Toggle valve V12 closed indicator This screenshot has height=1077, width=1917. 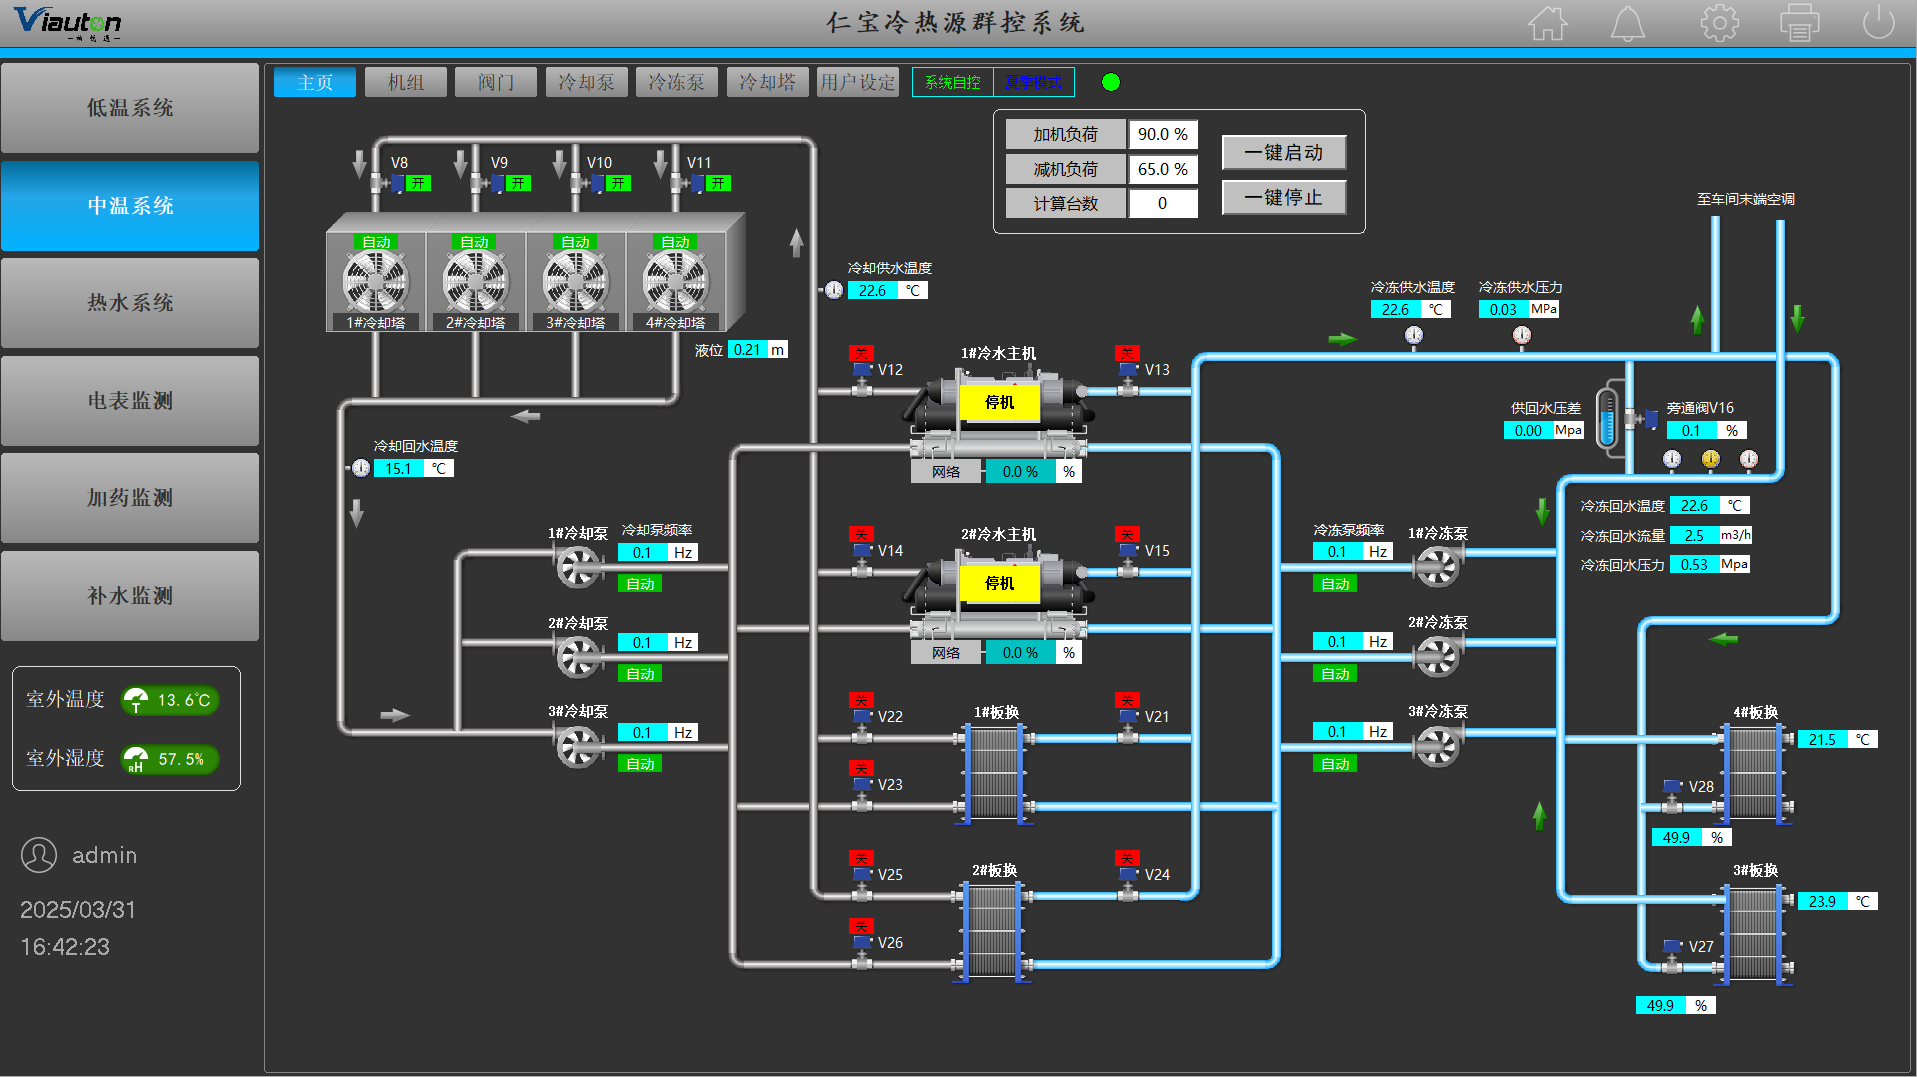pyautogui.click(x=861, y=353)
